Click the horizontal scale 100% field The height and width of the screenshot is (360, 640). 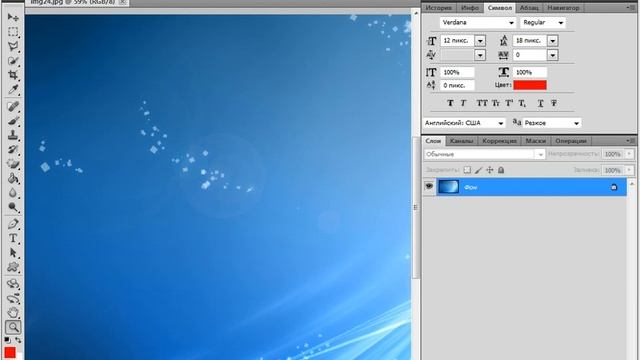pos(529,72)
